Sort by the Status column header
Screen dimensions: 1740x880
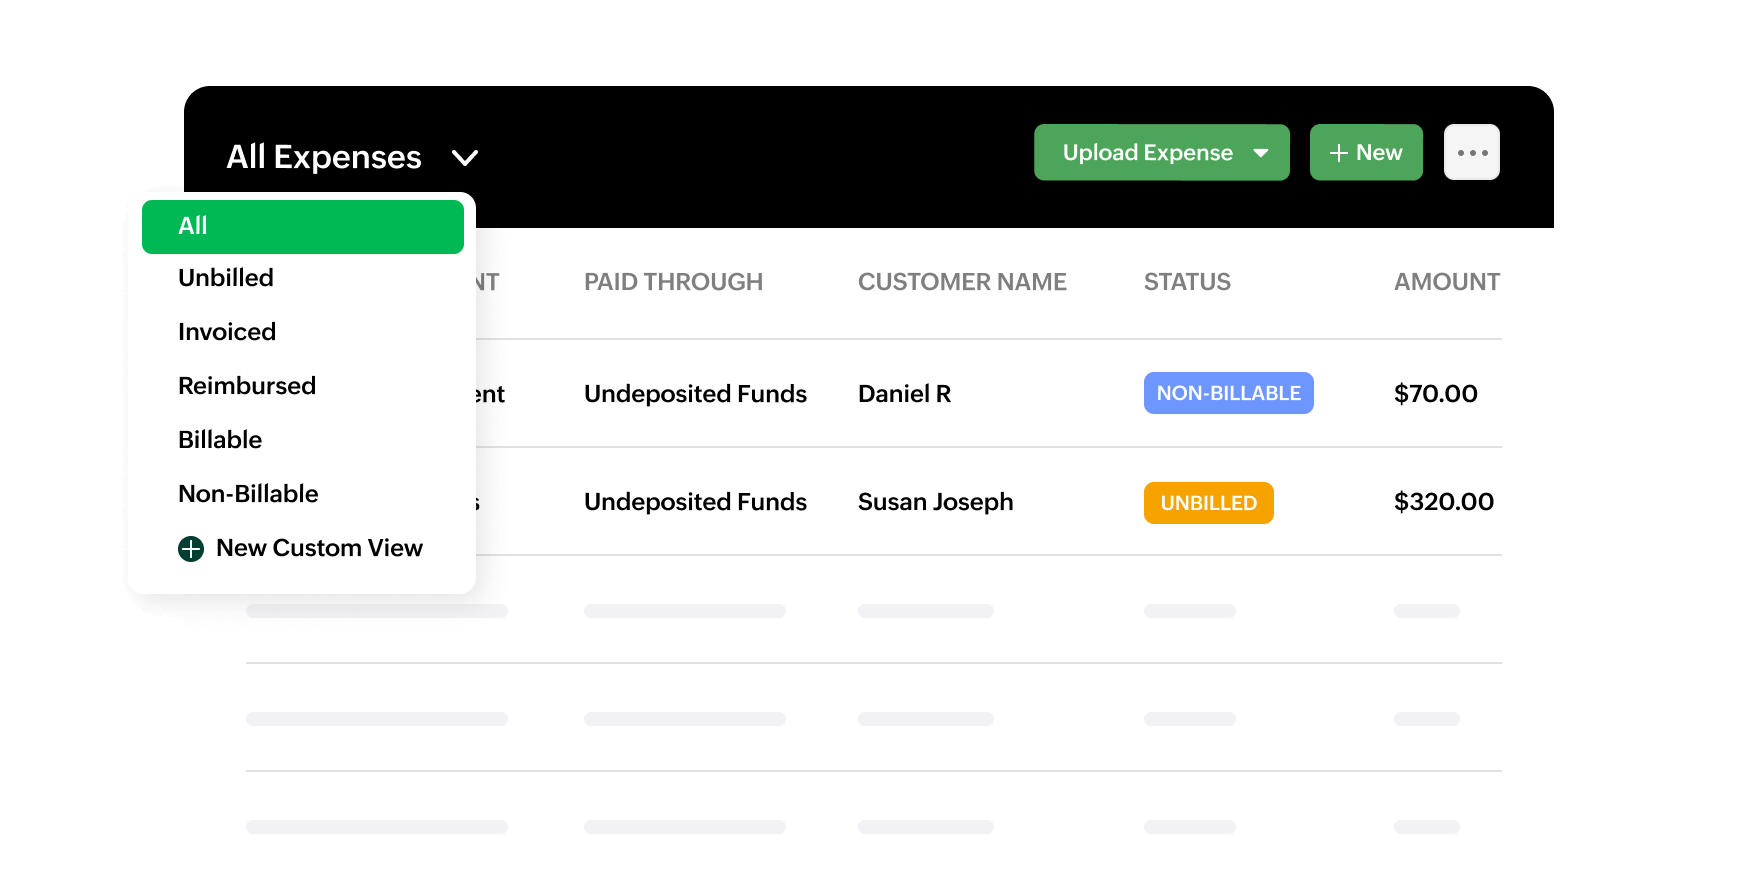tap(1187, 282)
